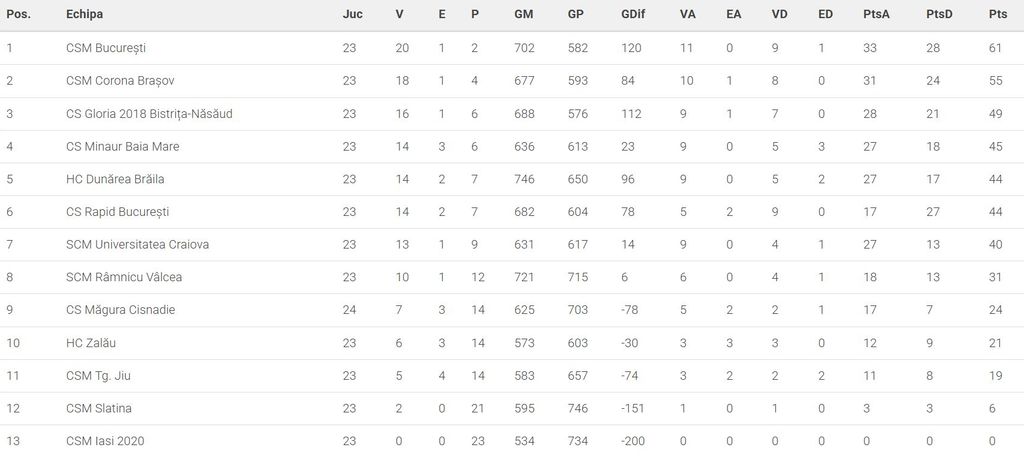Open CSM Slatina team link
The image size is (1024, 459).
click(x=99, y=408)
